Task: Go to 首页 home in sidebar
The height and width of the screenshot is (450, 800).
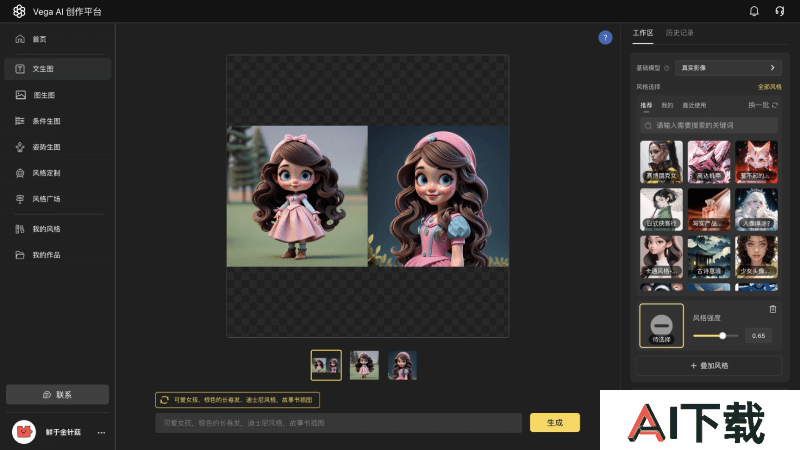Action: click(x=57, y=39)
